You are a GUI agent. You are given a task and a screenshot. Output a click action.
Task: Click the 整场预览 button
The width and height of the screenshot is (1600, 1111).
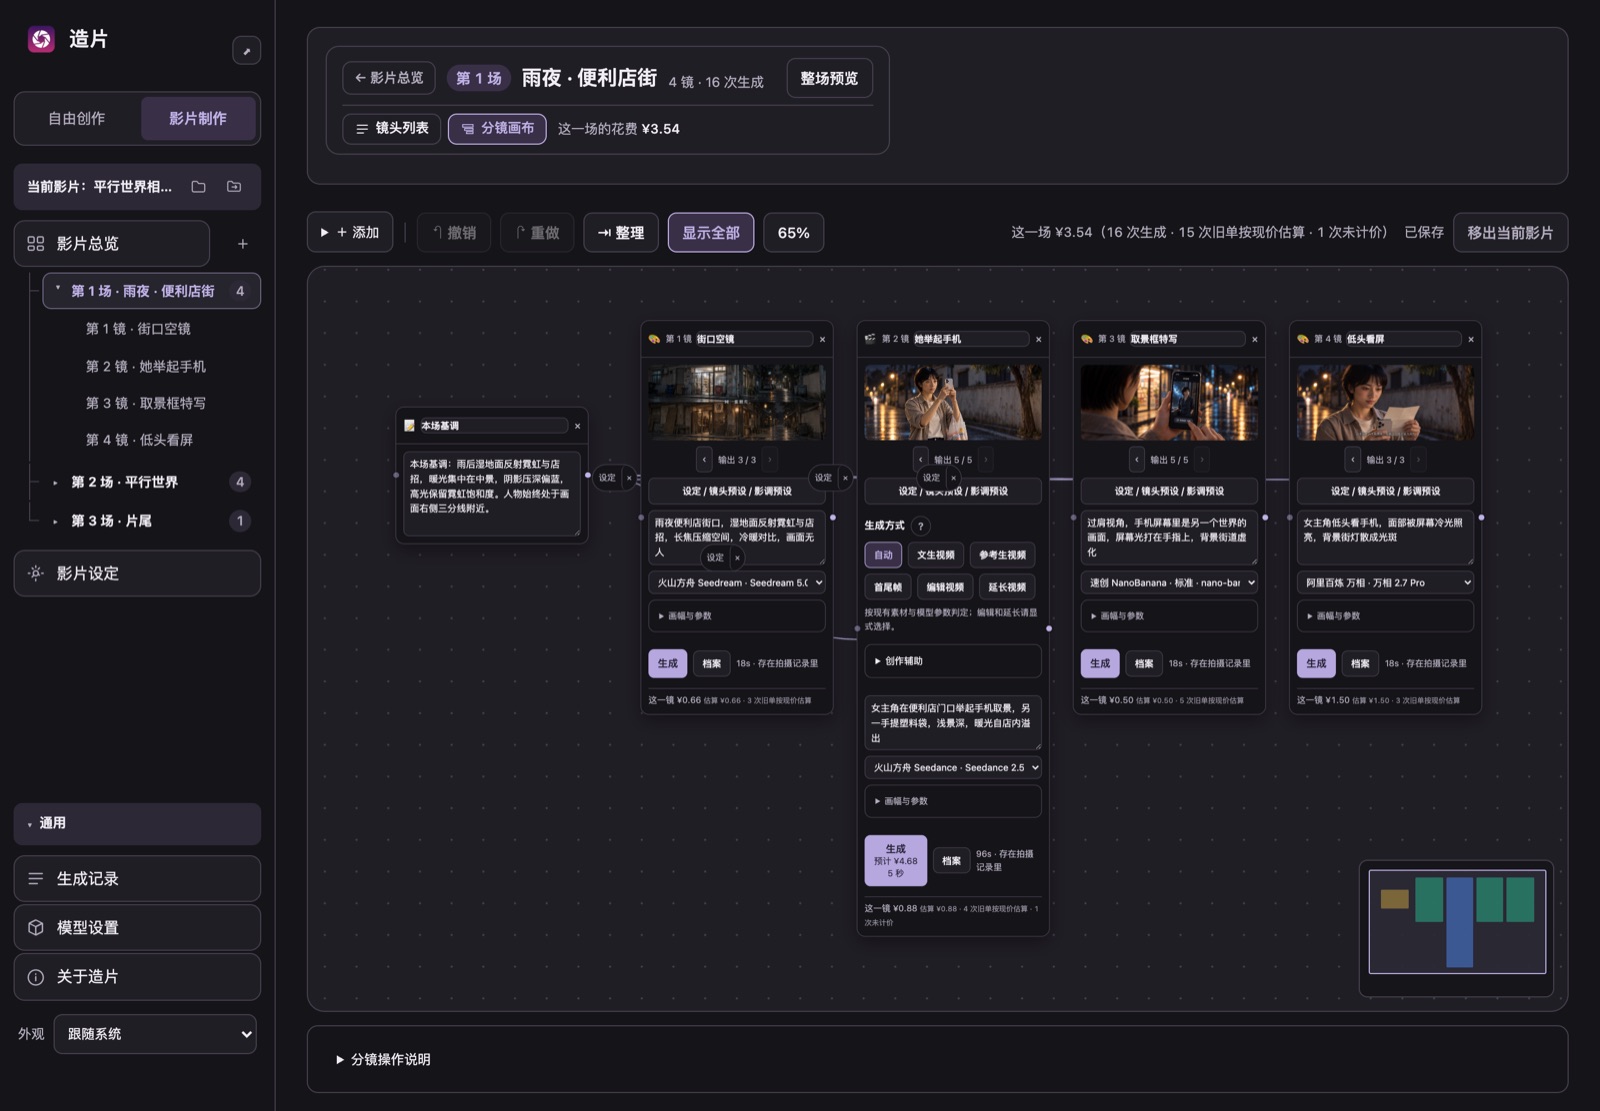[x=829, y=78]
